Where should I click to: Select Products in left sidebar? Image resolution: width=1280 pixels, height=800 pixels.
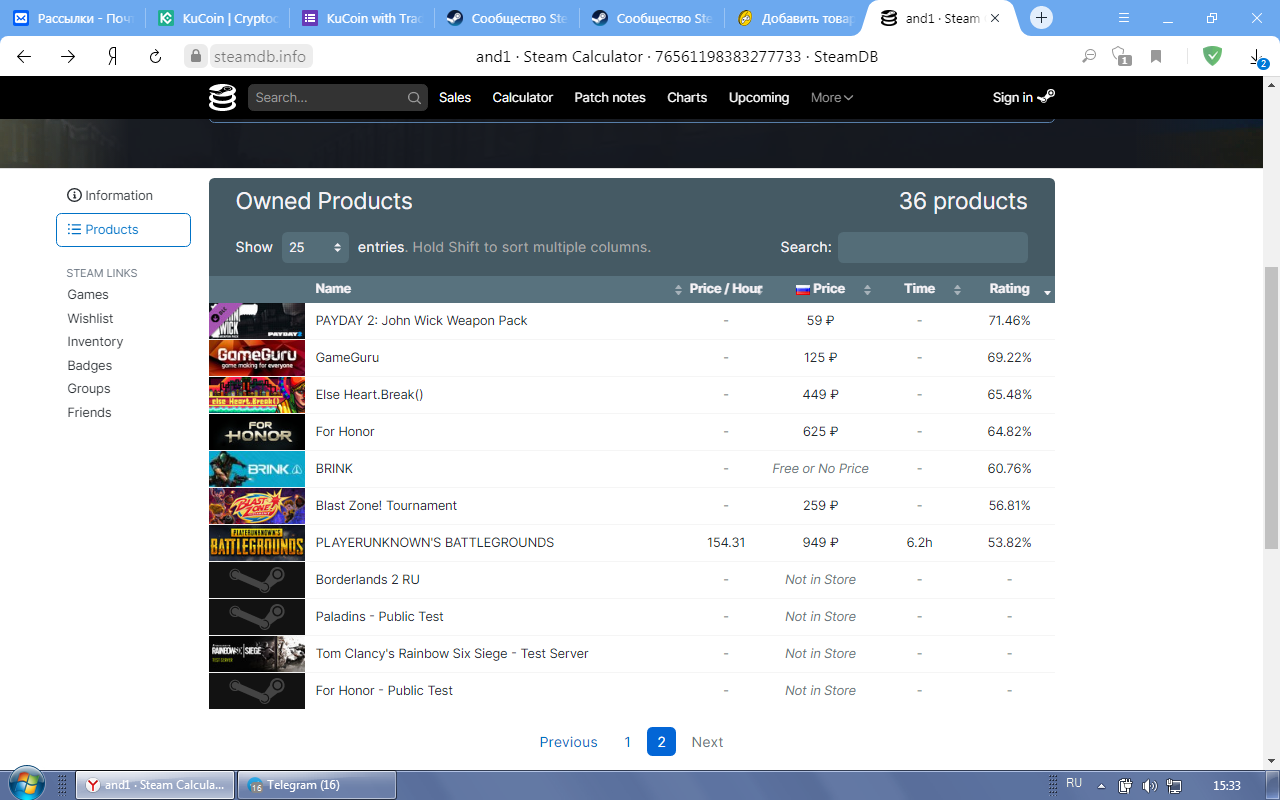click(x=123, y=230)
